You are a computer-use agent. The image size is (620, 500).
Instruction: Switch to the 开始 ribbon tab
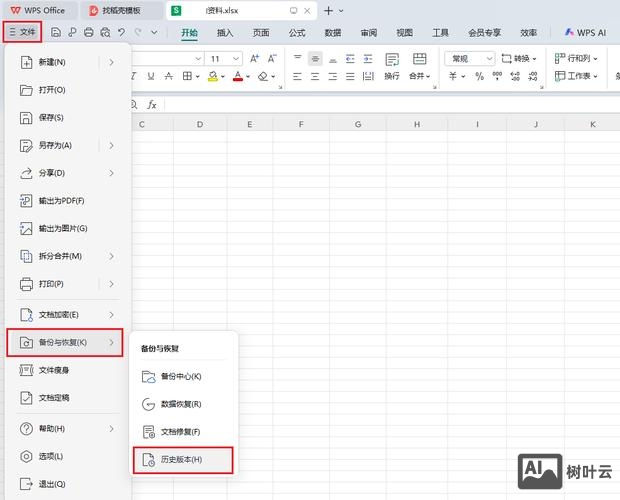(189, 33)
